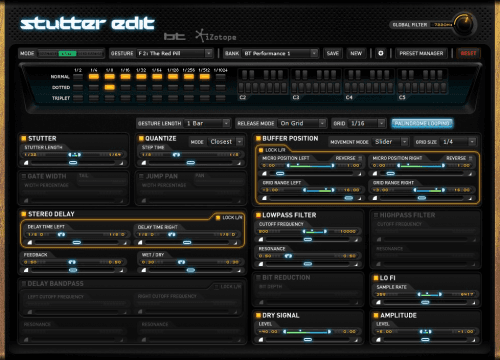Toggle the Normal 1/4 grid cell
Screen dimensions: 500x360
coord(94,77)
